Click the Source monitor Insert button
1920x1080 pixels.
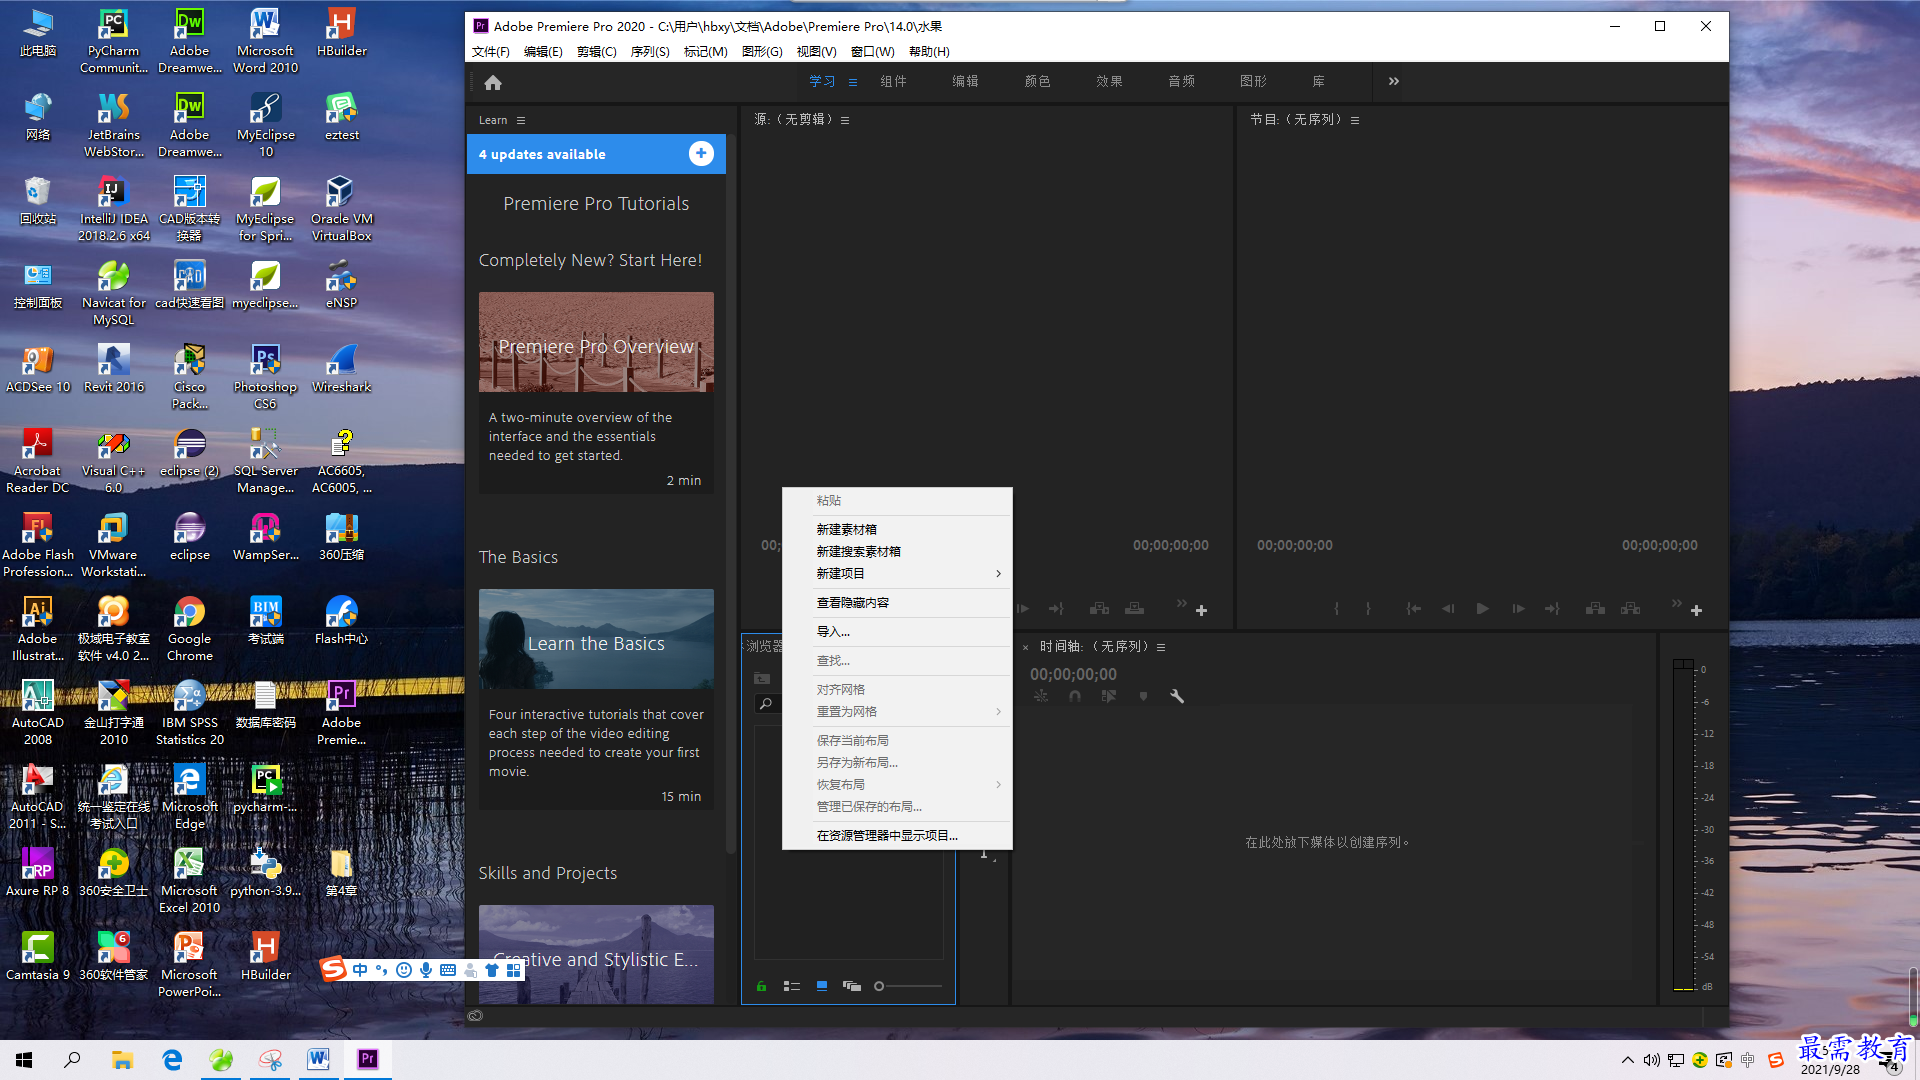click(x=1100, y=609)
